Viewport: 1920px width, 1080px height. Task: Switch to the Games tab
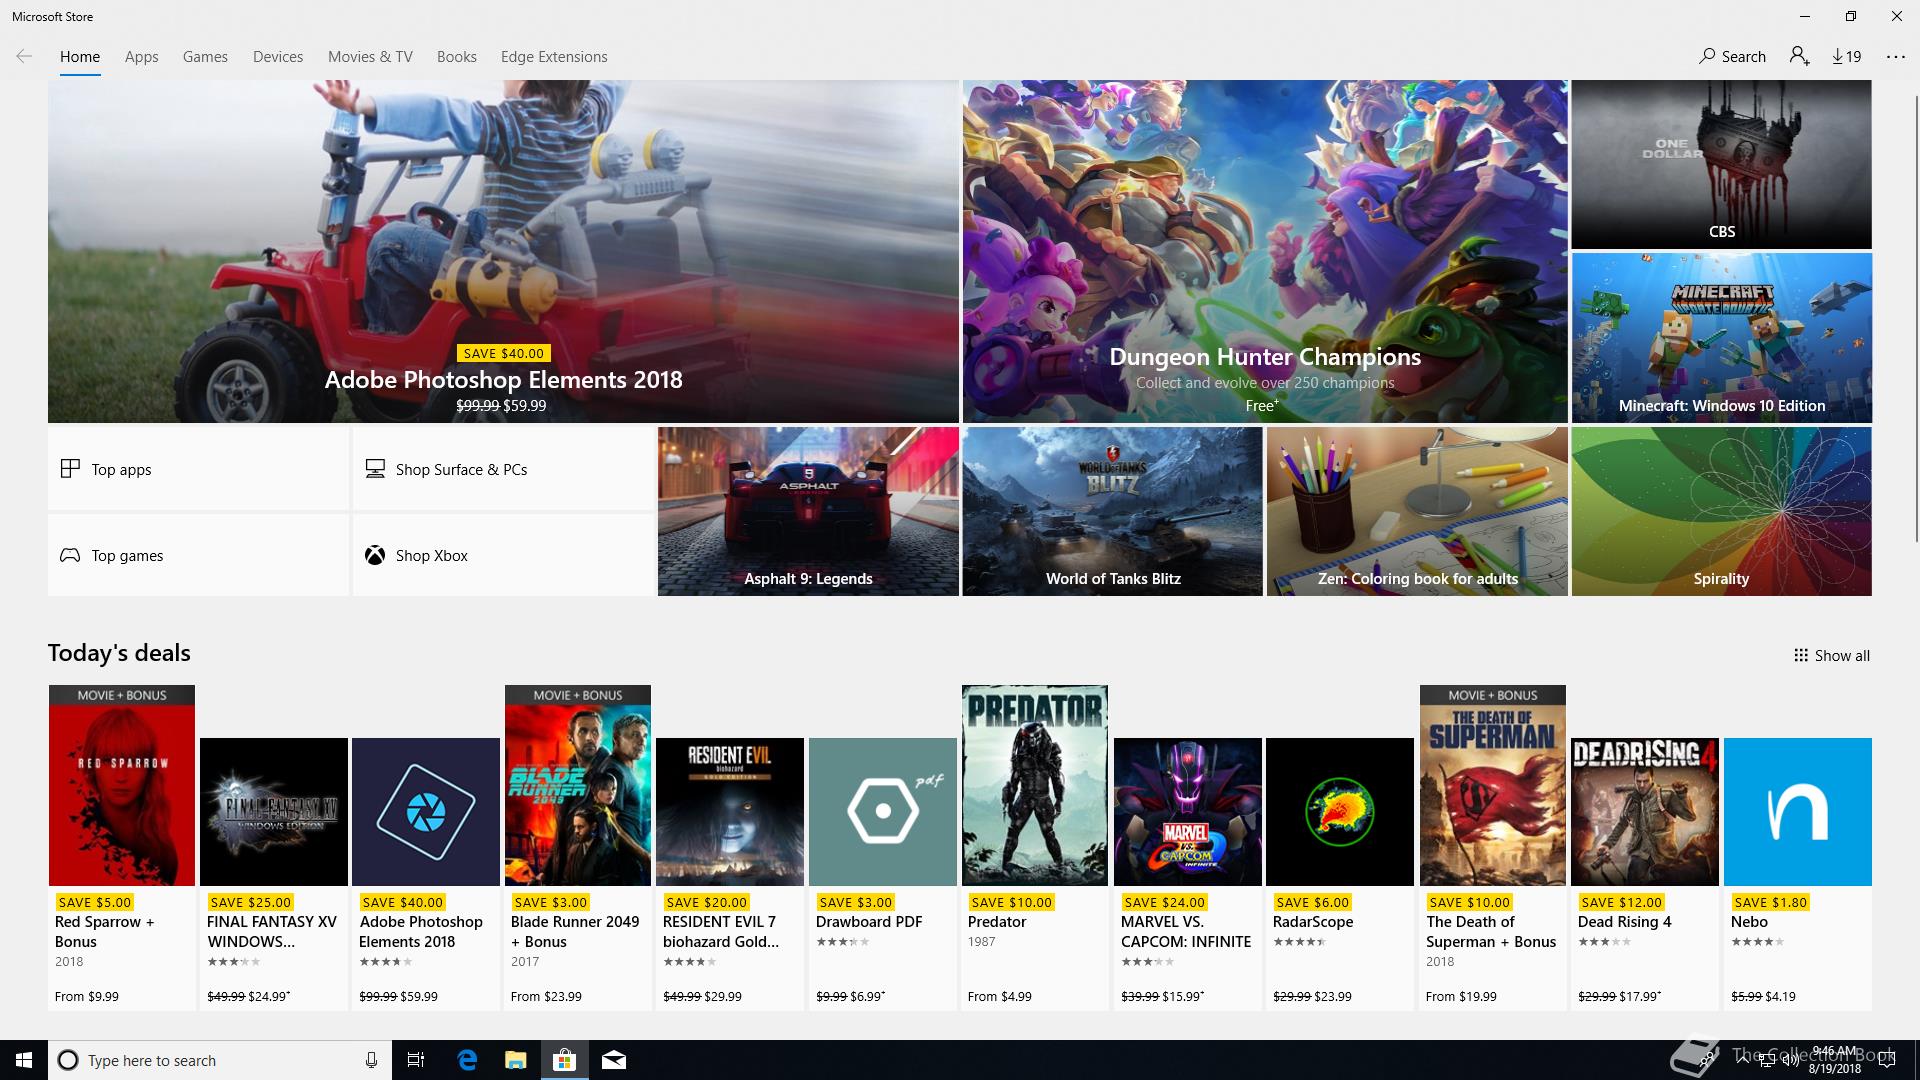tap(205, 57)
